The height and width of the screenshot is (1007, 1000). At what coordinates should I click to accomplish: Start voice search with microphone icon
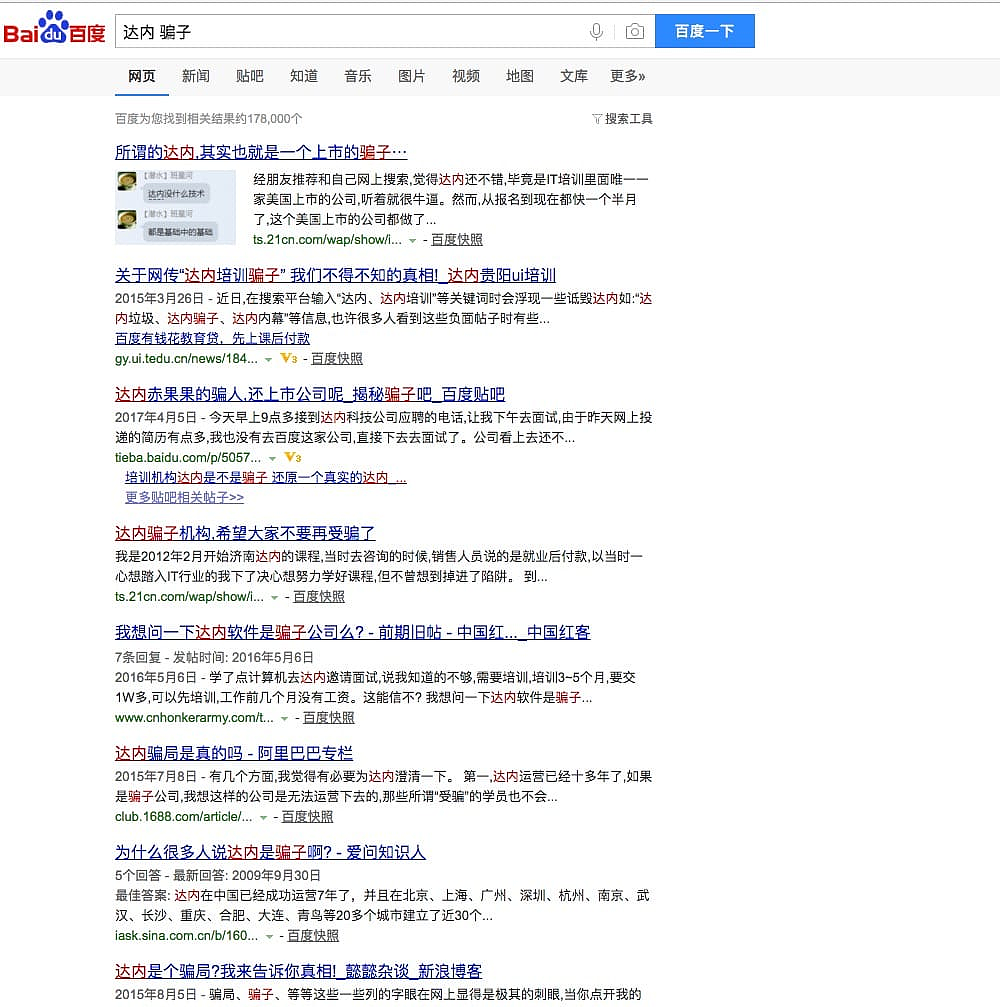click(x=596, y=32)
